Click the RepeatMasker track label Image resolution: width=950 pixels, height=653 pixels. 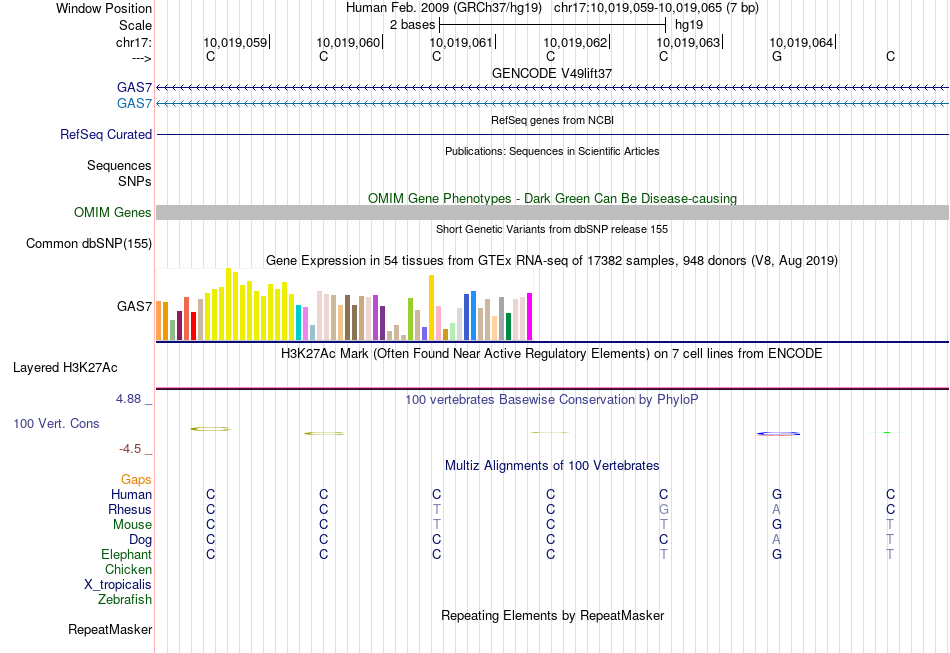click(x=110, y=630)
